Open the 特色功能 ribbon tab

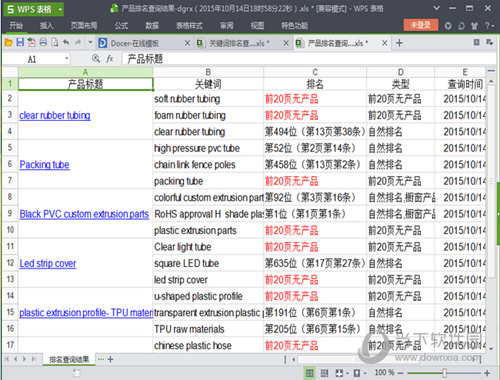tap(294, 25)
